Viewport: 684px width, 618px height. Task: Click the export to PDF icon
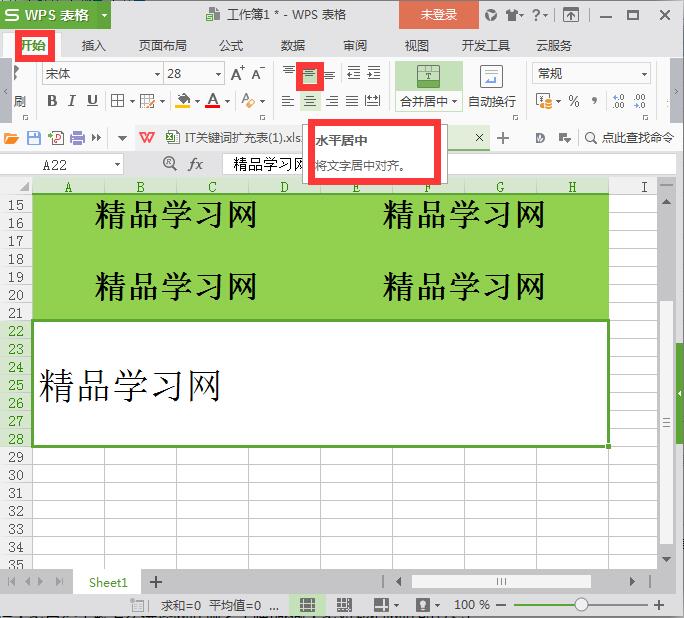(56, 138)
